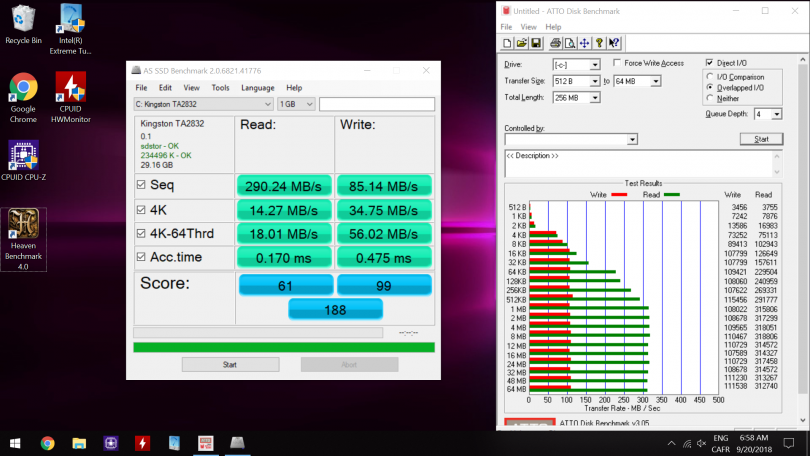
Task: Uncheck the Direct I/O checkbox
Action: click(x=710, y=63)
